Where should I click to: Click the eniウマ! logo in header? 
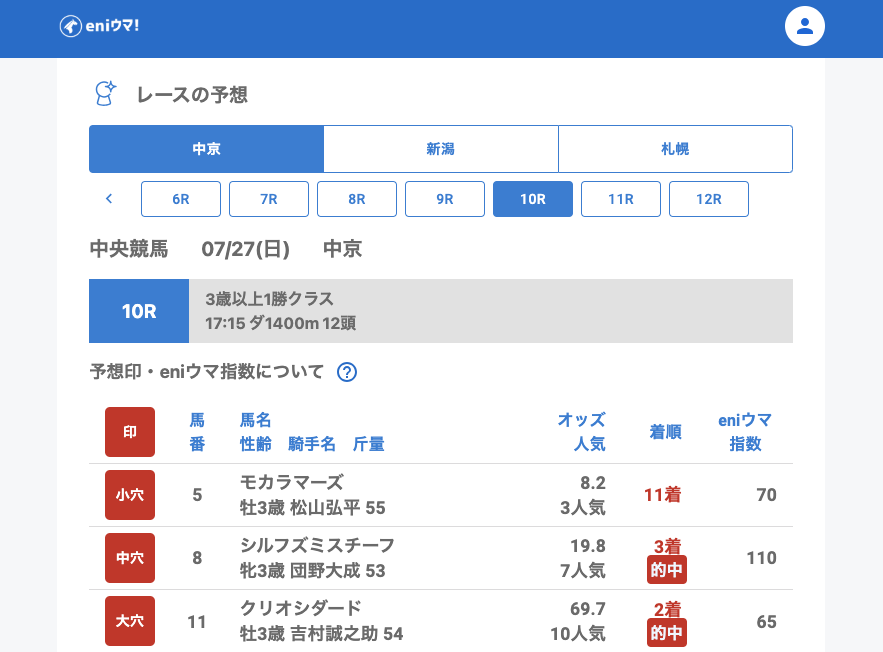[x=99, y=26]
